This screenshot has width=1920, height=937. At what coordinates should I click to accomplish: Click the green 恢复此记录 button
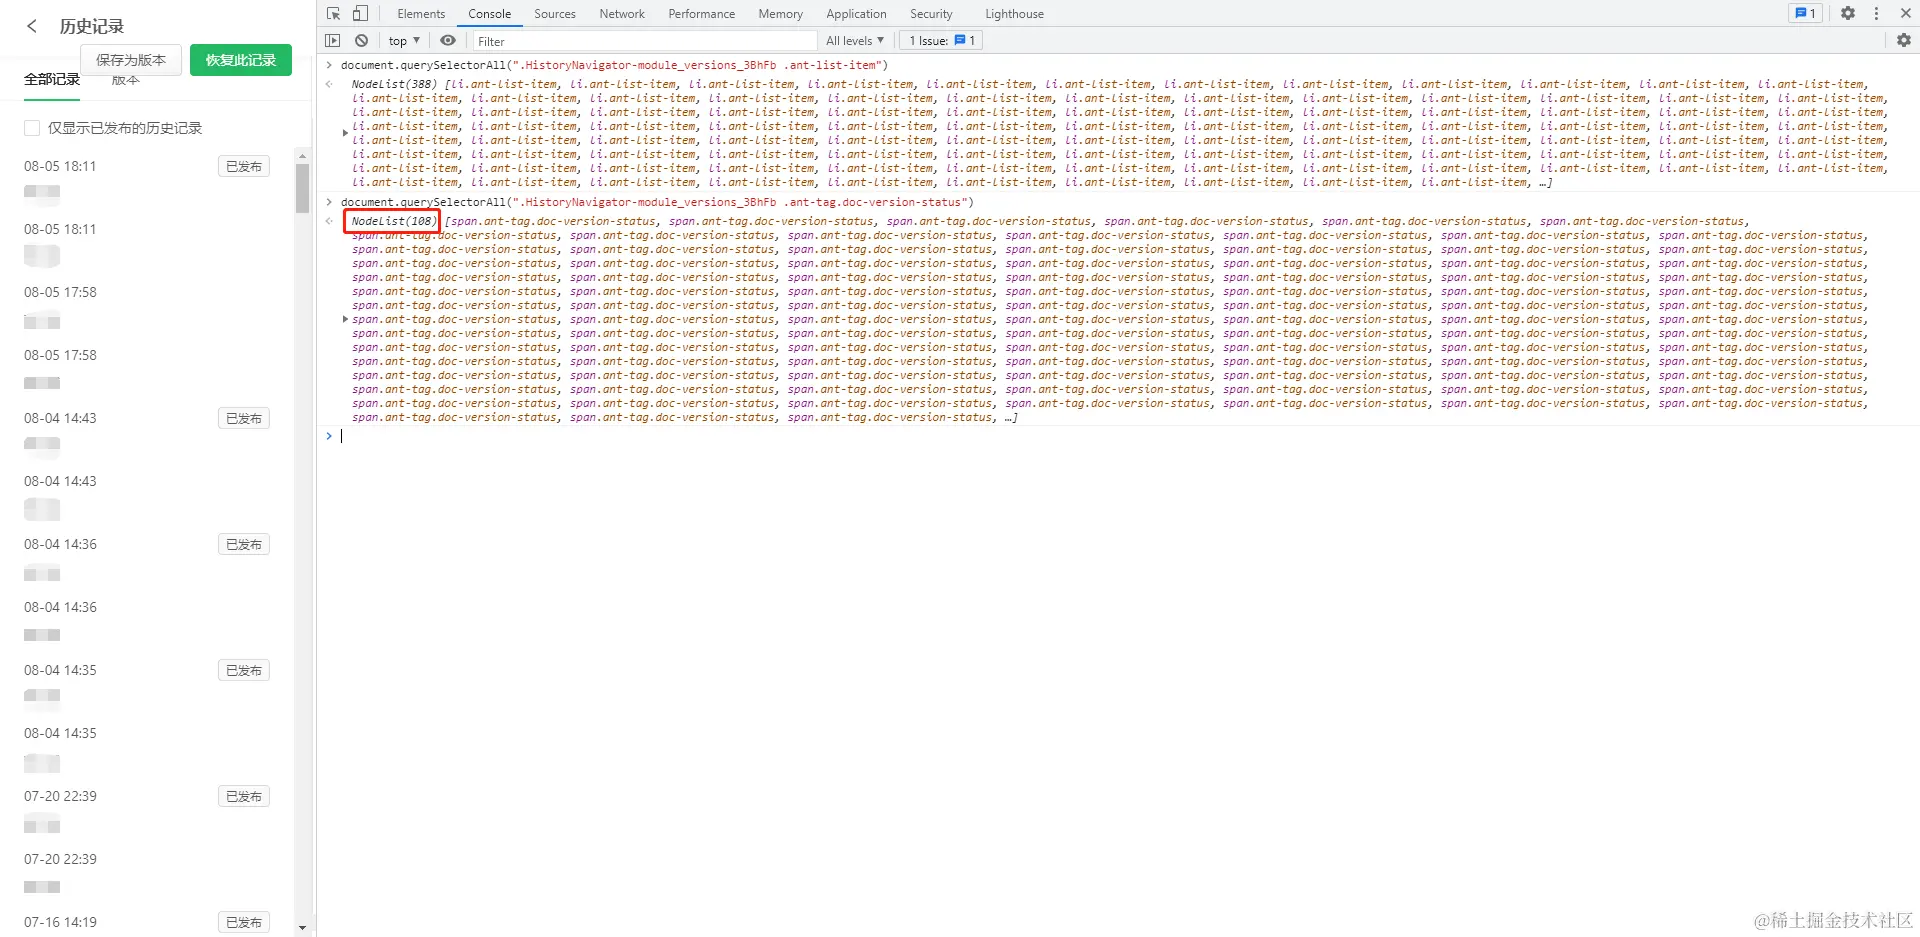point(241,60)
